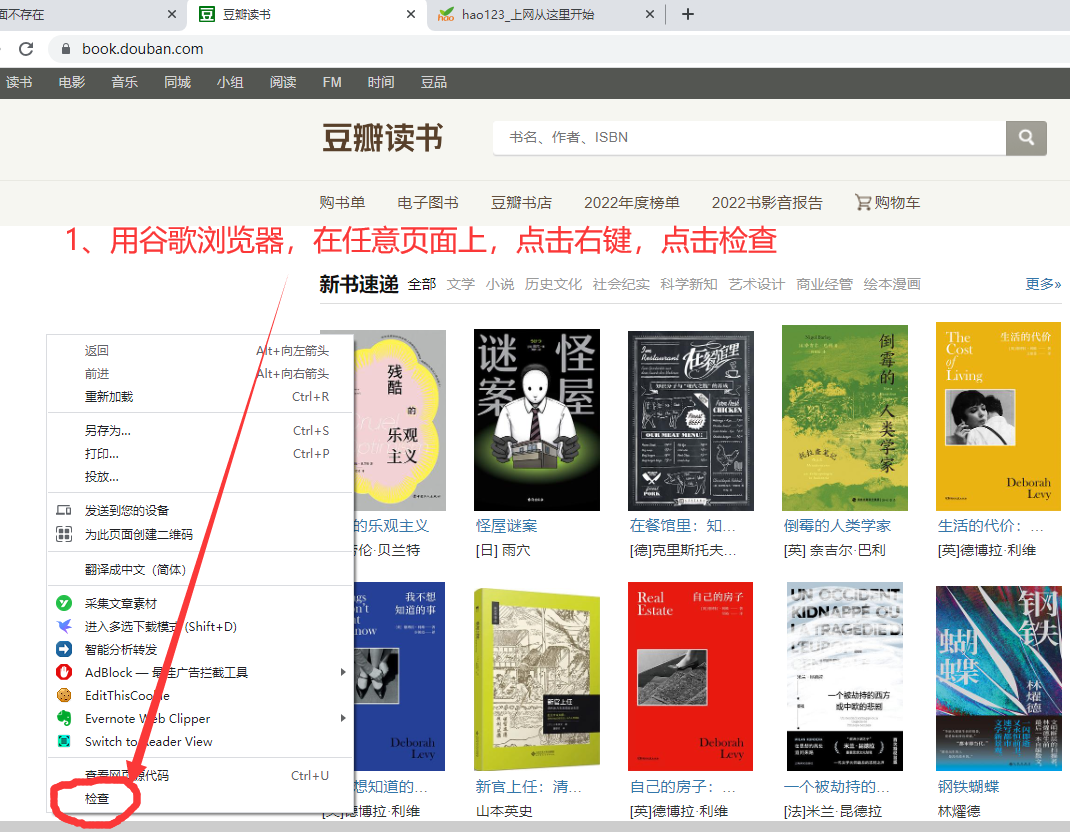Click the lock icon in address bar
The width and height of the screenshot is (1070, 832).
(66, 49)
